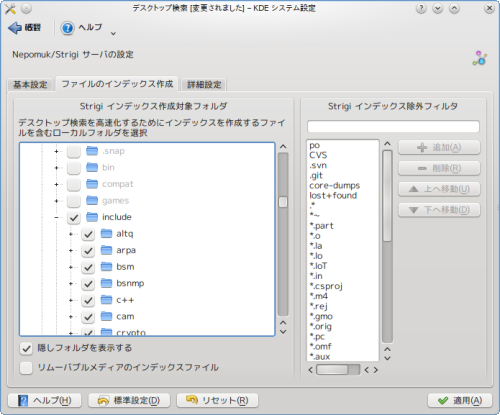The image size is (500, 415).
Task: Click the folder tree vertical scrollbar handle
Action: pyautogui.click(x=283, y=202)
